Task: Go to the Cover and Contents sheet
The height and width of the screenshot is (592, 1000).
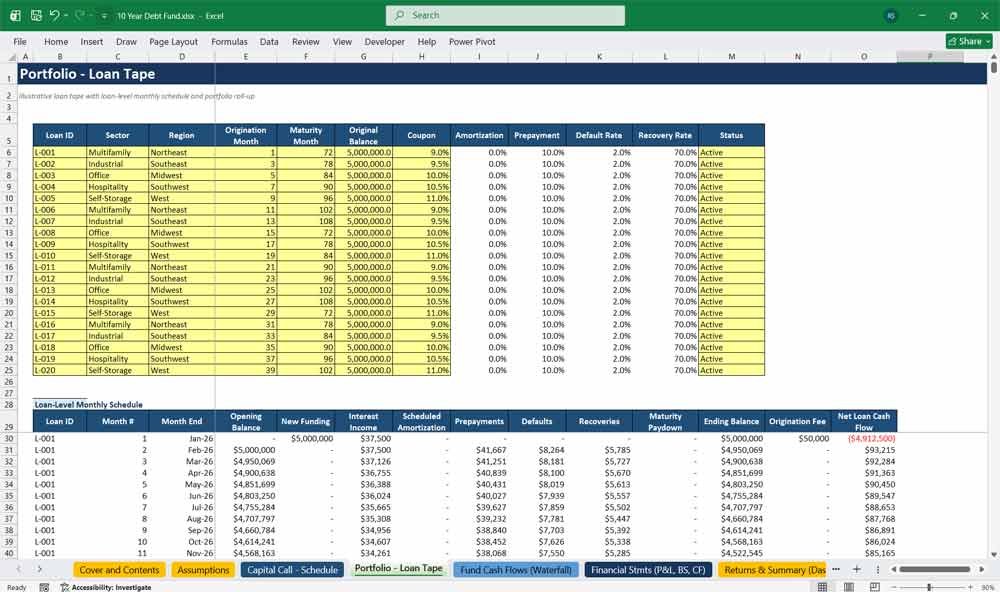Action: point(119,570)
